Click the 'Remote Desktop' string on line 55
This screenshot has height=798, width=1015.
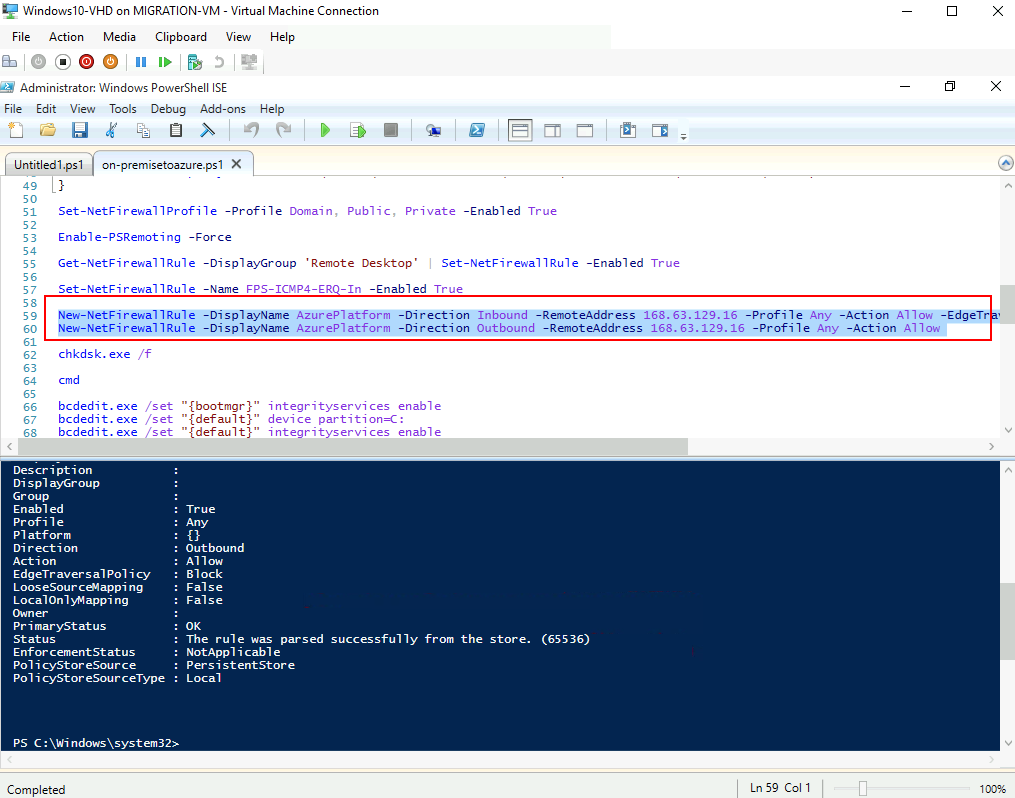click(x=361, y=263)
